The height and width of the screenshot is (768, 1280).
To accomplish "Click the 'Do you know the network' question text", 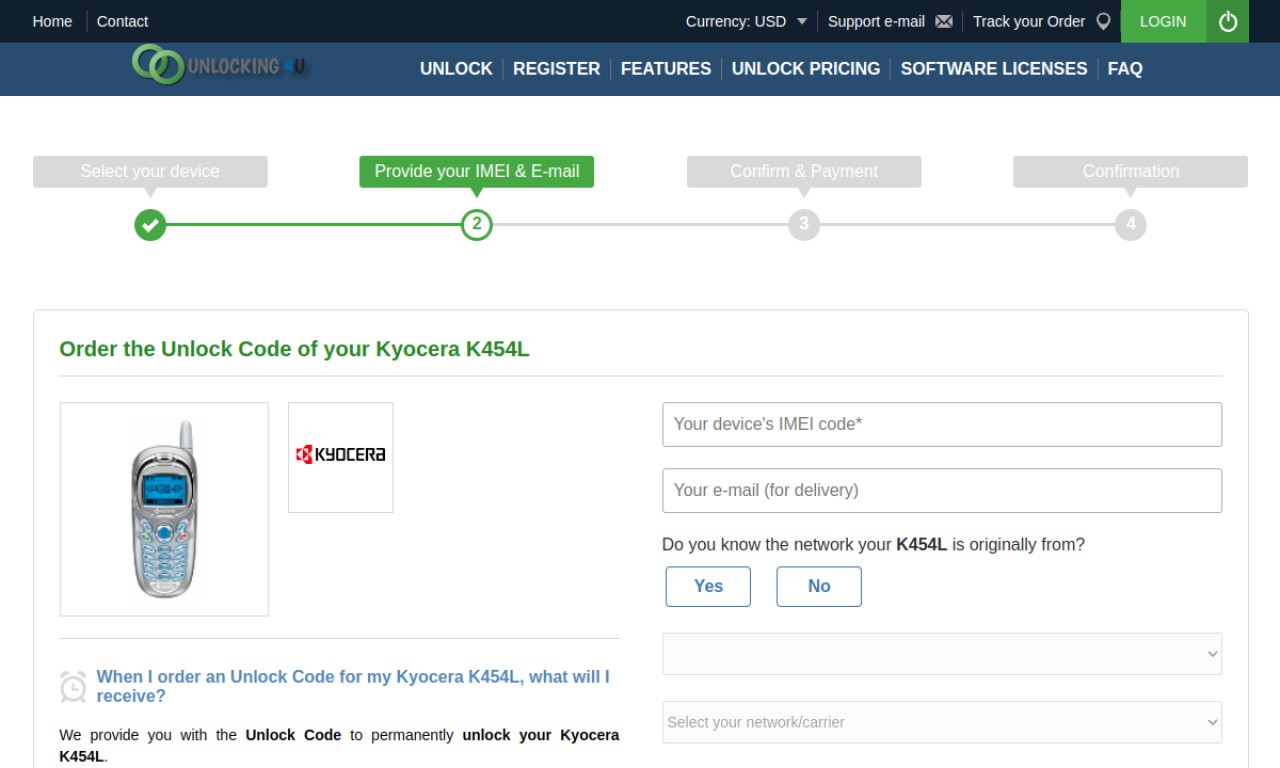I will tap(873, 545).
